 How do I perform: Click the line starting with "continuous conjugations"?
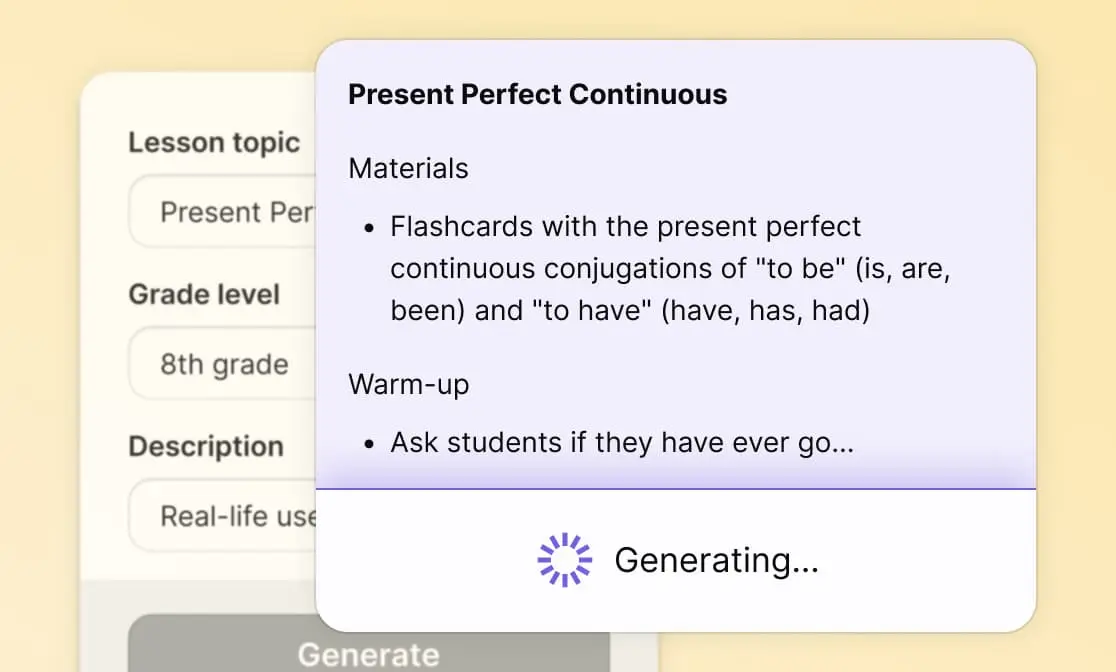[670, 269]
